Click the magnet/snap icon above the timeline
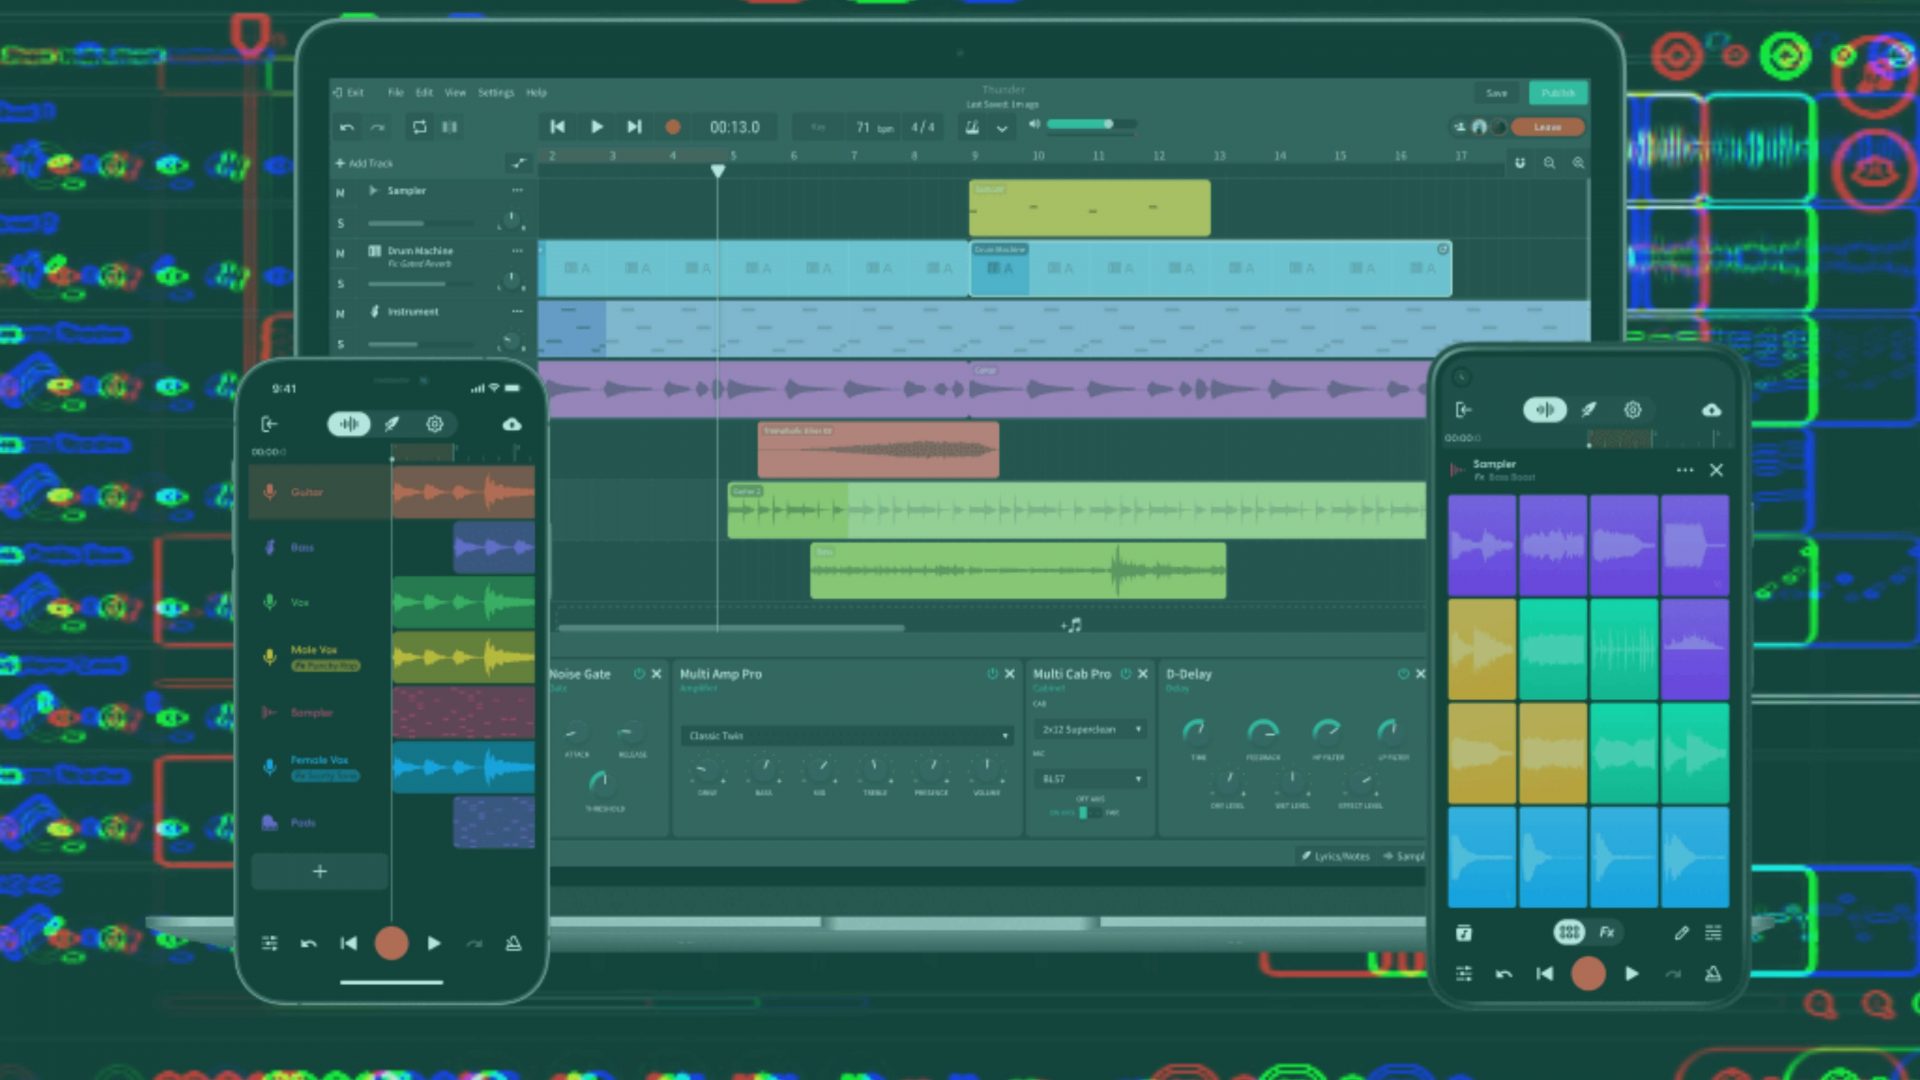Image resolution: width=1920 pixels, height=1080 pixels. [x=1520, y=164]
